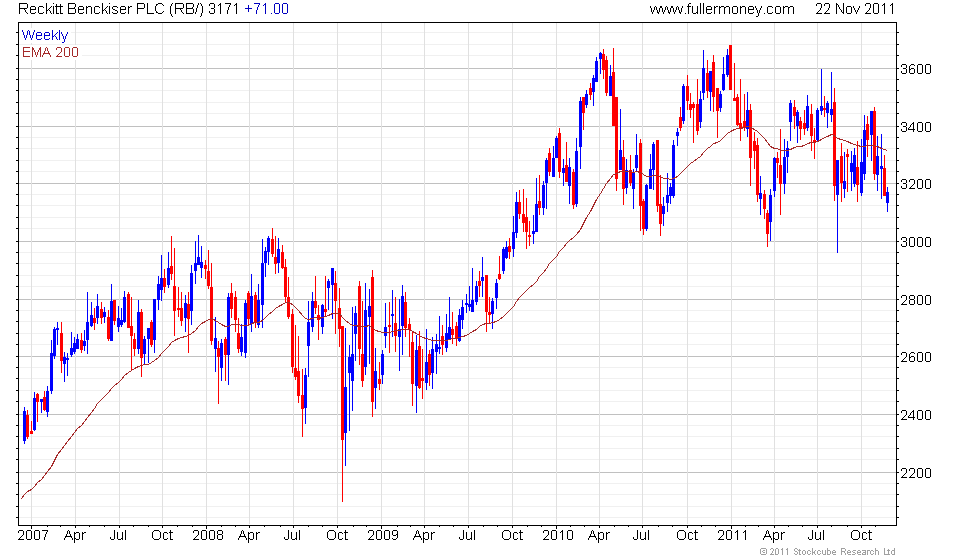Click the 2007 year axis label
The height and width of the screenshot is (560, 980).
33,536
